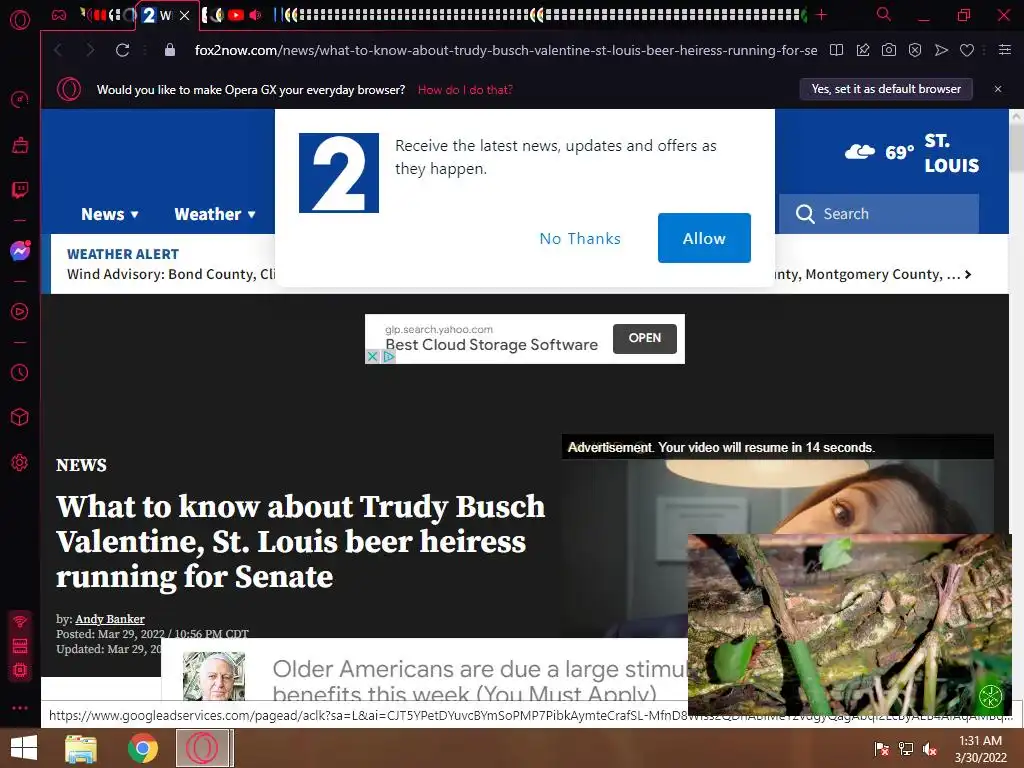The width and height of the screenshot is (1024, 768).
Task: Click the picture-in-picture video thumbnail
Action: 850,624
